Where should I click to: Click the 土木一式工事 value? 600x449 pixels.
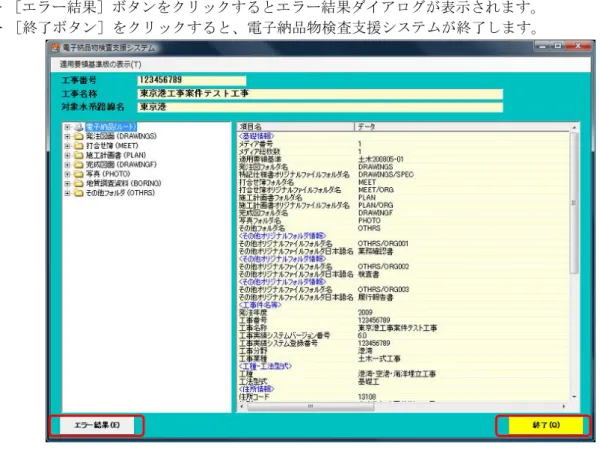(379, 359)
